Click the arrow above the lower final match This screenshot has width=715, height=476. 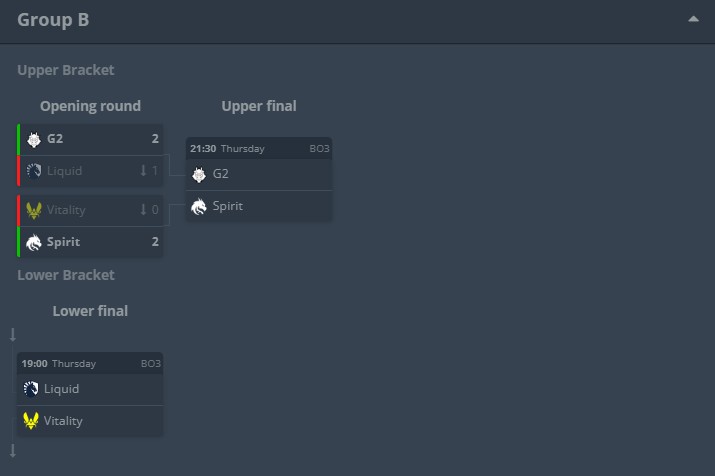pos(13,334)
